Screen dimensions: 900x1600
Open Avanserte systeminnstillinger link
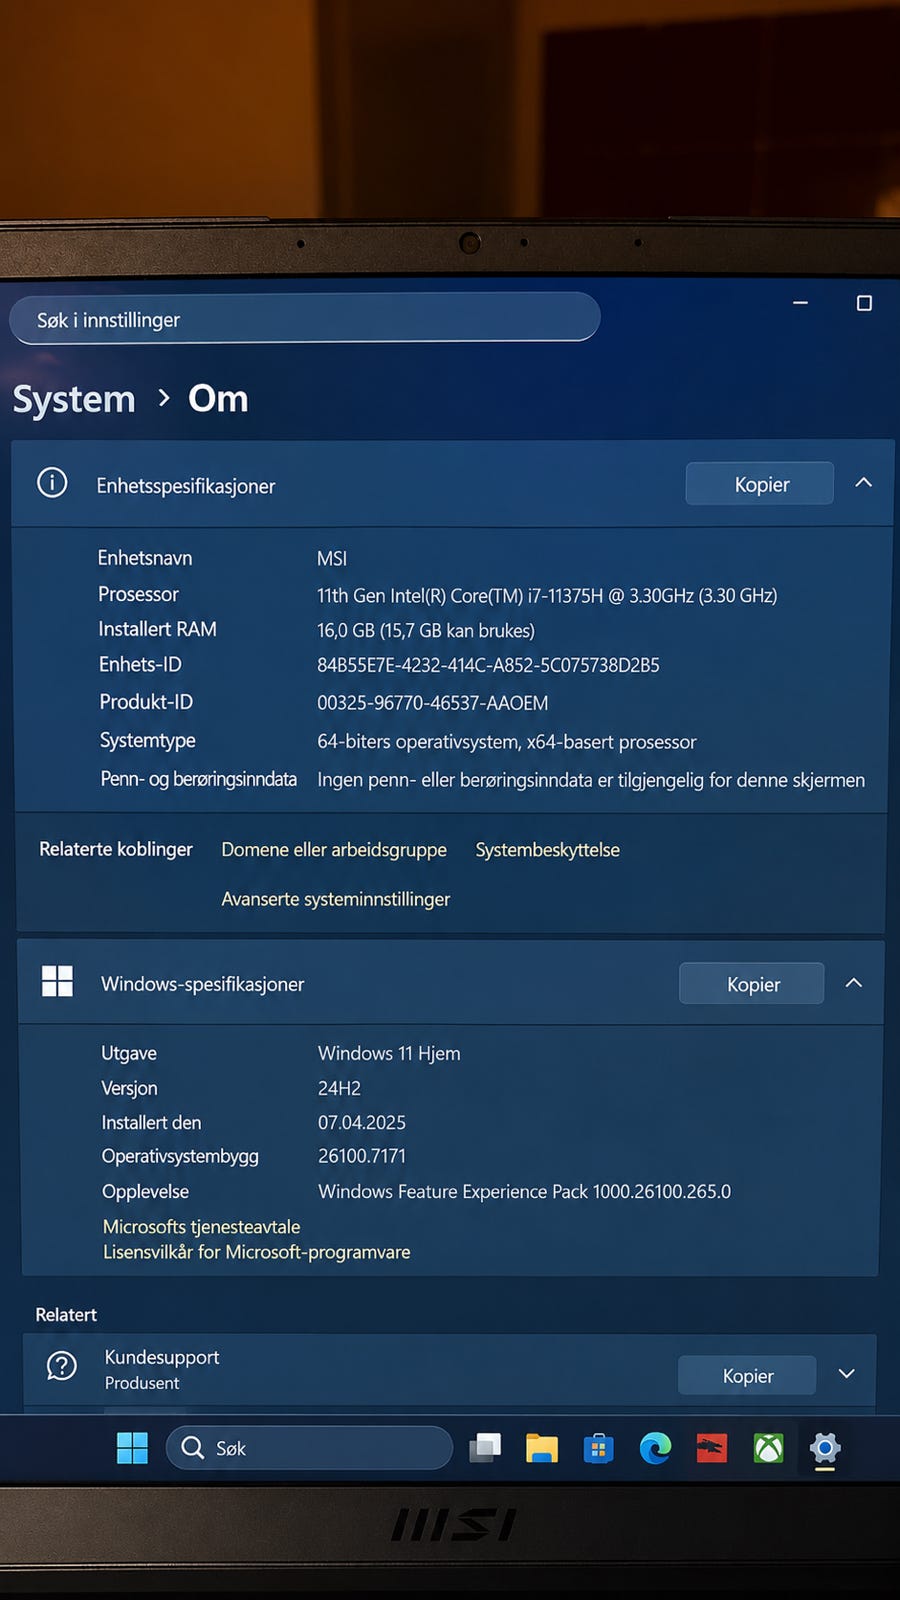click(x=336, y=899)
